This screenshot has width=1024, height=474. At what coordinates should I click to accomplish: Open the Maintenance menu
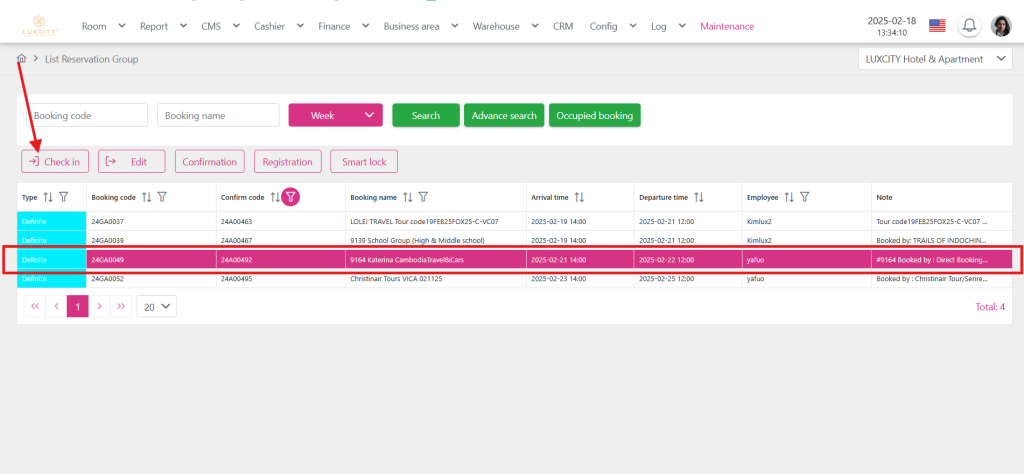pos(727,26)
